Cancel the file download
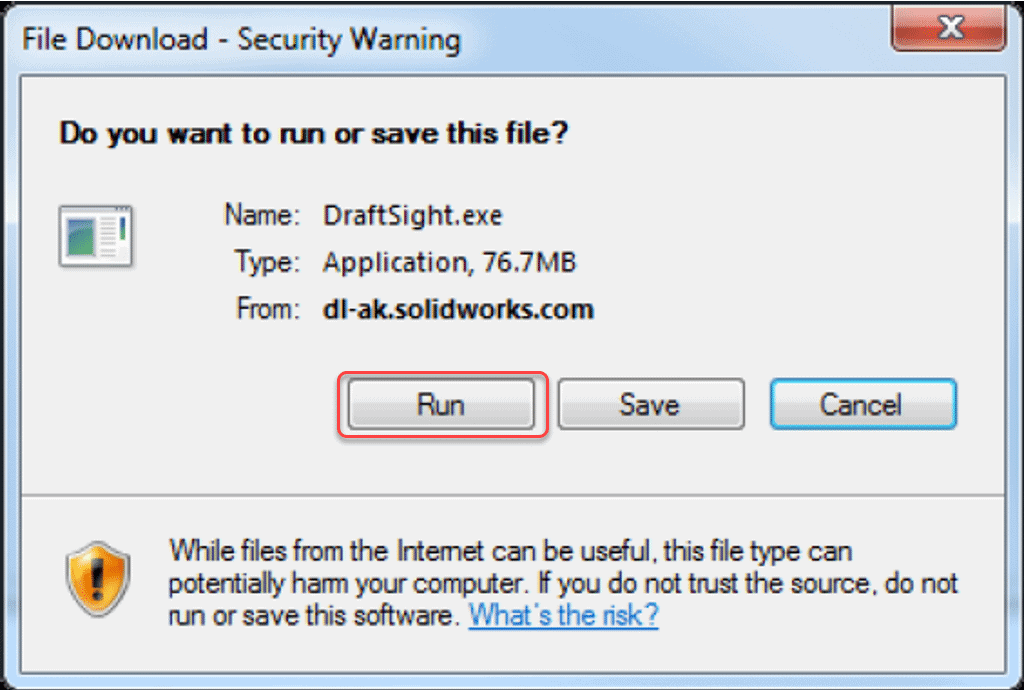Image resolution: width=1025 pixels, height=690 pixels. point(862,404)
